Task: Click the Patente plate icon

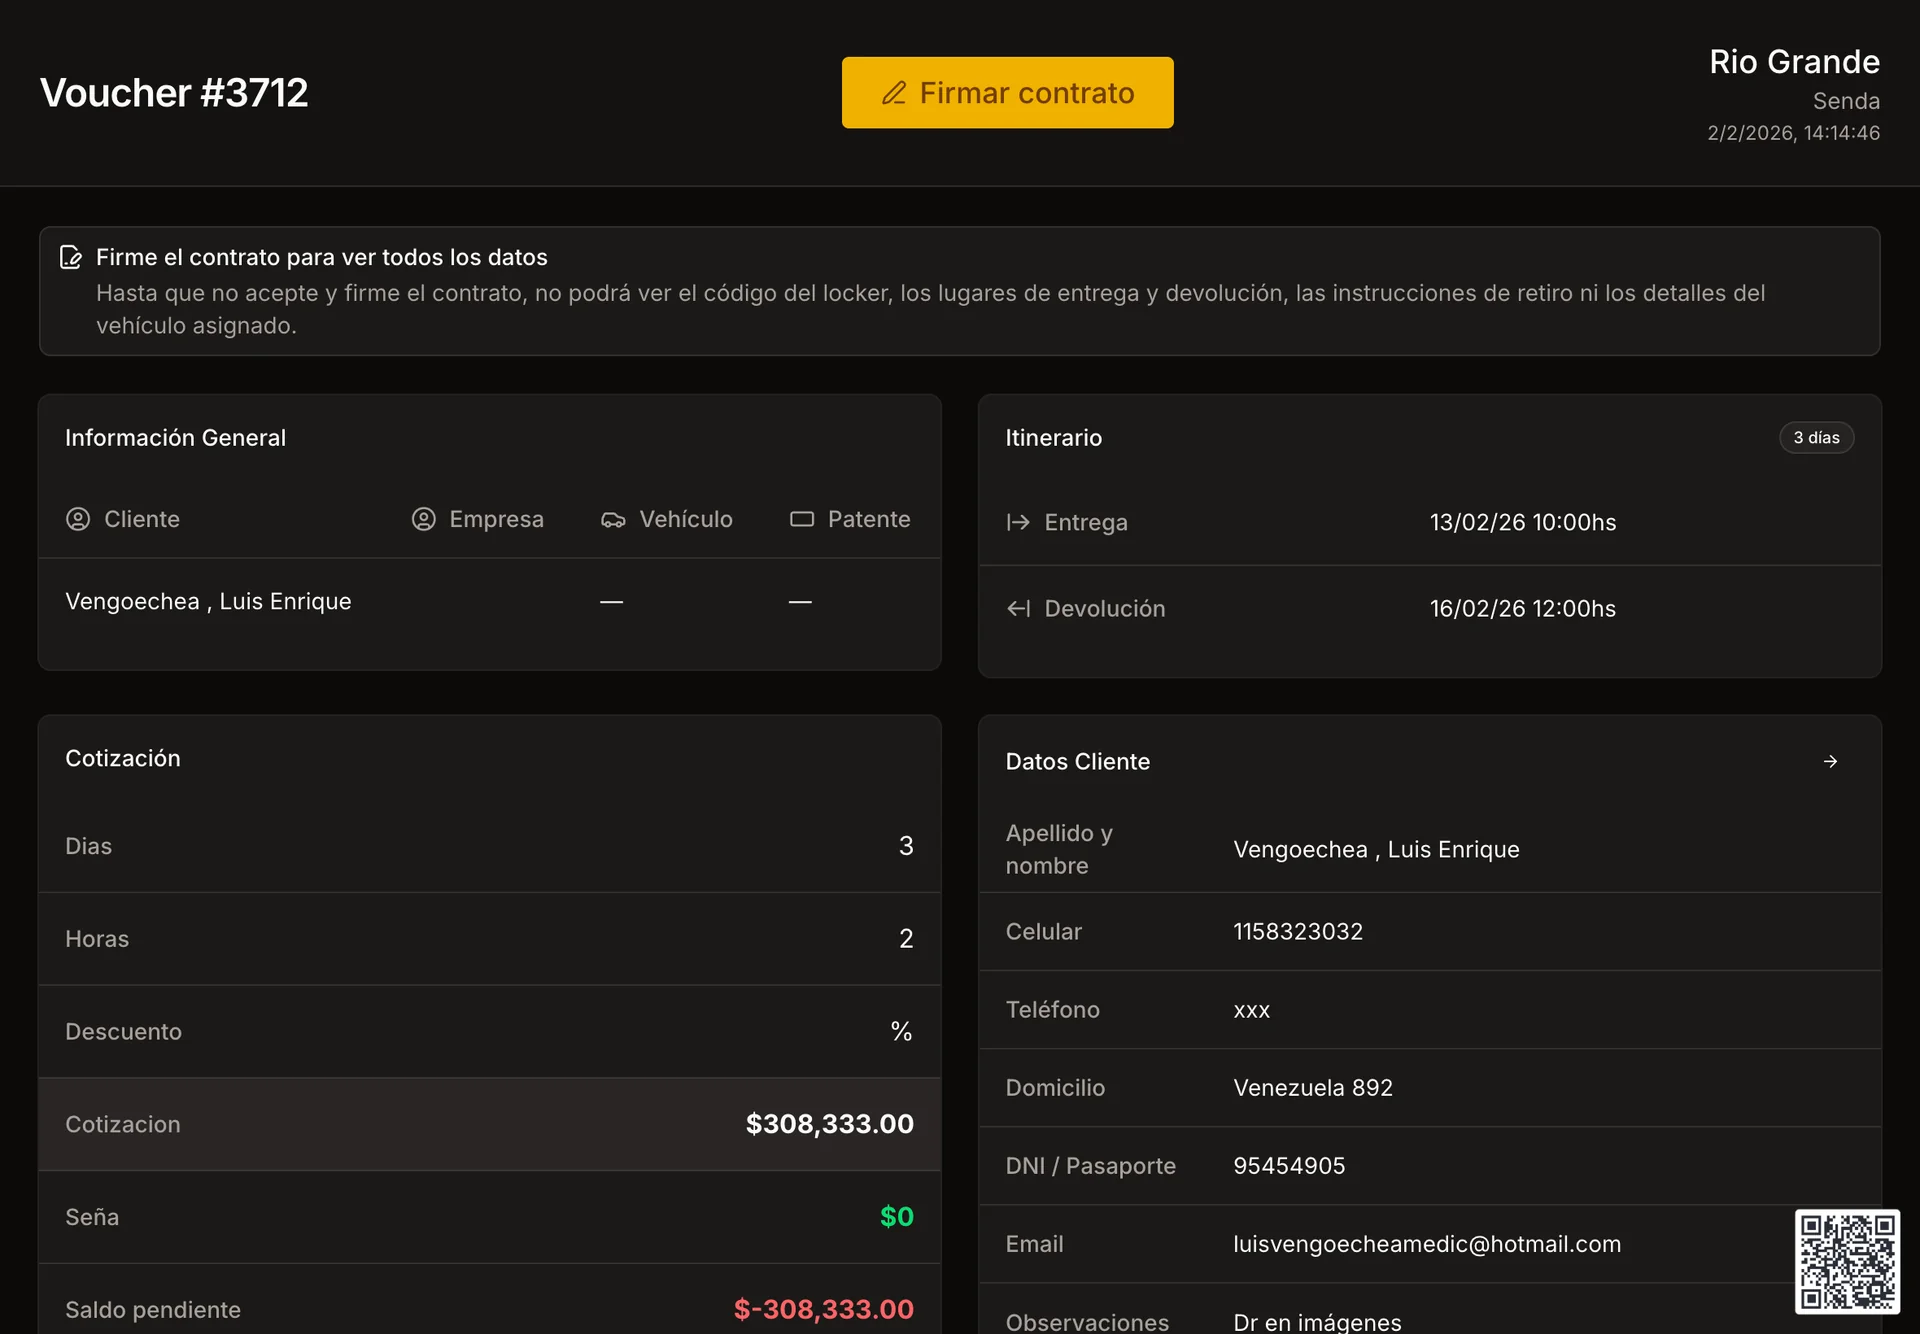Action: point(802,519)
